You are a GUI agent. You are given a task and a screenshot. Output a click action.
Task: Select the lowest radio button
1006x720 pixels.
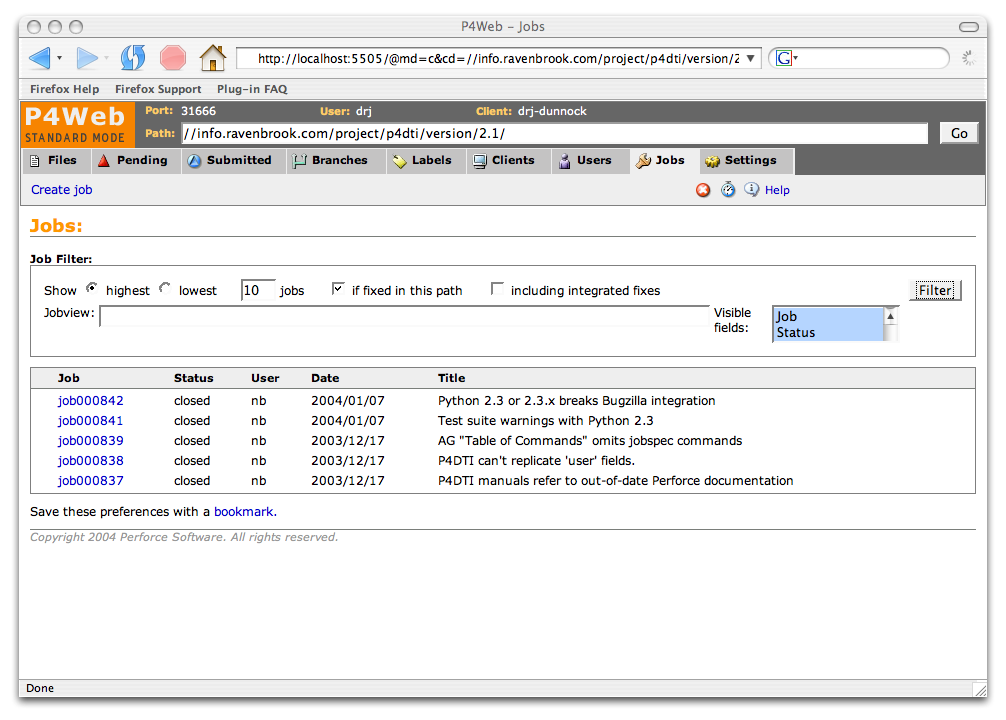163,289
